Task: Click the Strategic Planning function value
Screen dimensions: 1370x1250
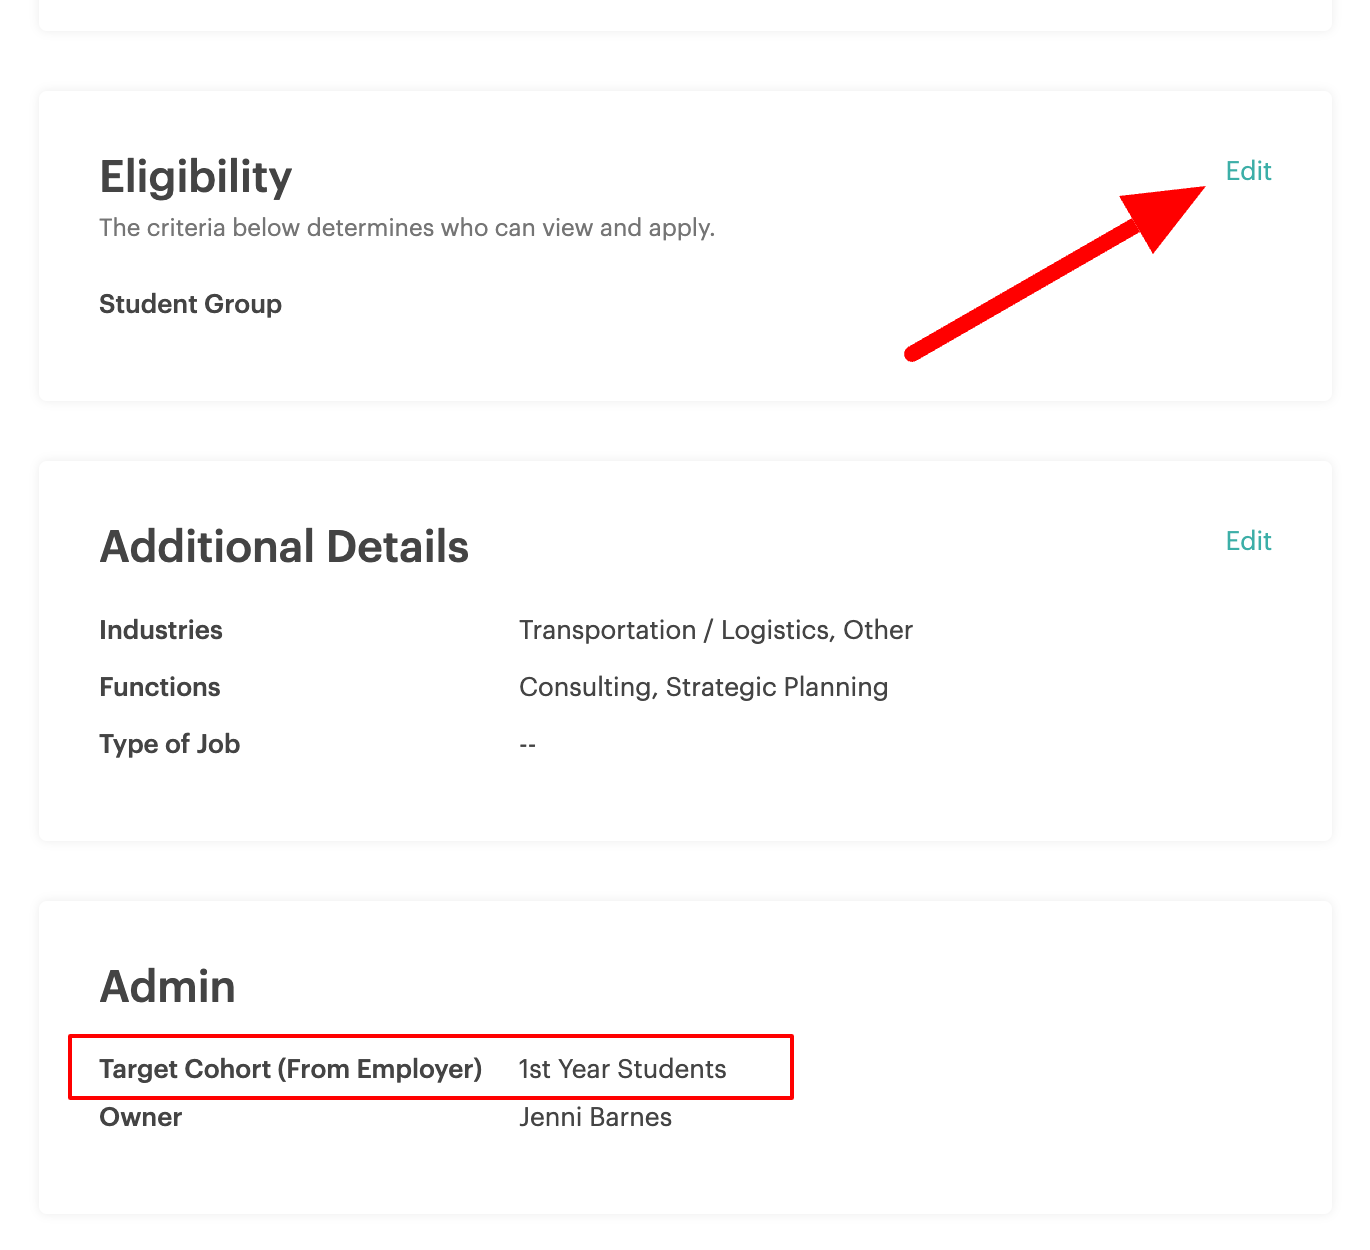Action: [777, 687]
